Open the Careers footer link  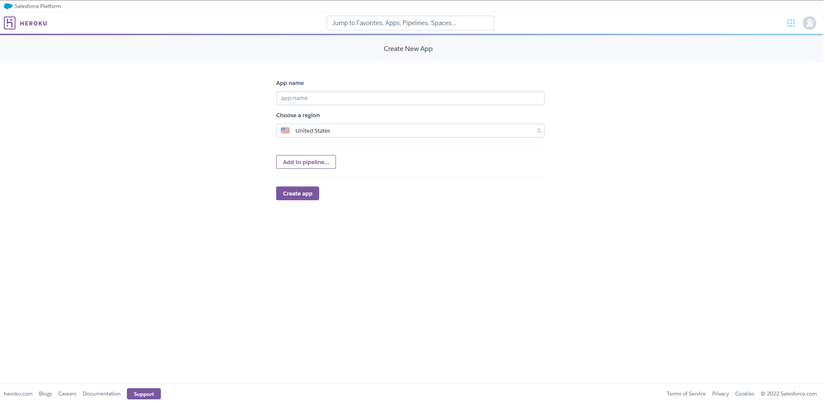67,394
